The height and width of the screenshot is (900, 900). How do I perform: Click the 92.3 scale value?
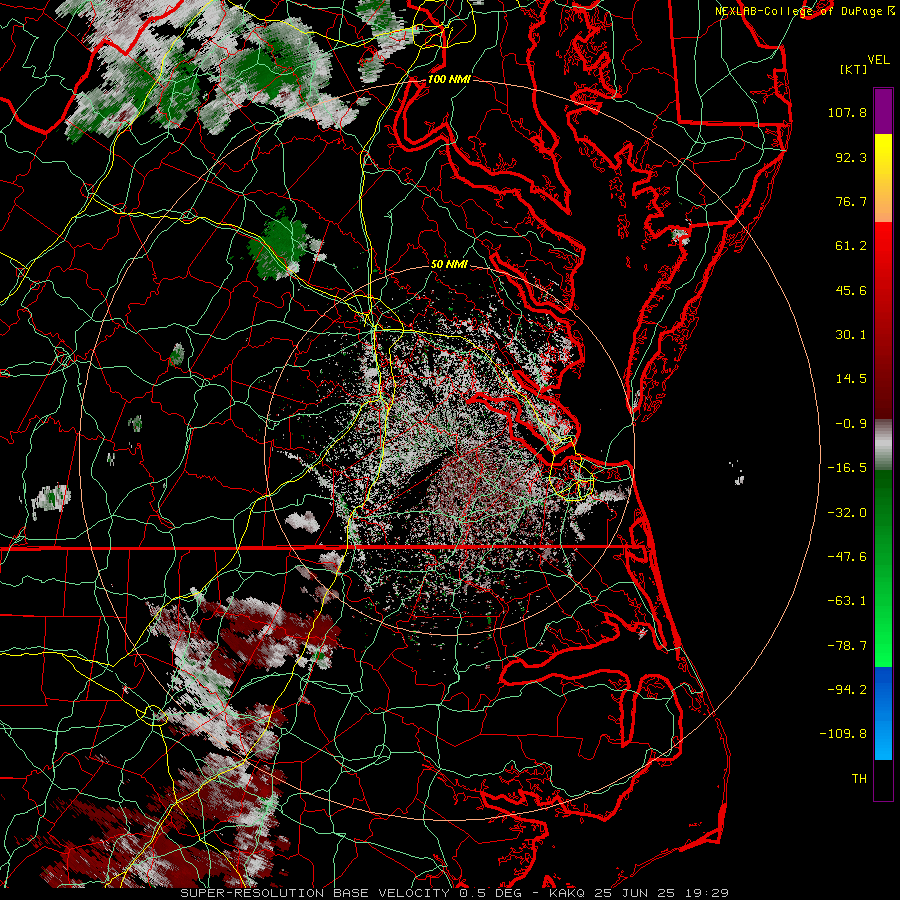coord(851,157)
